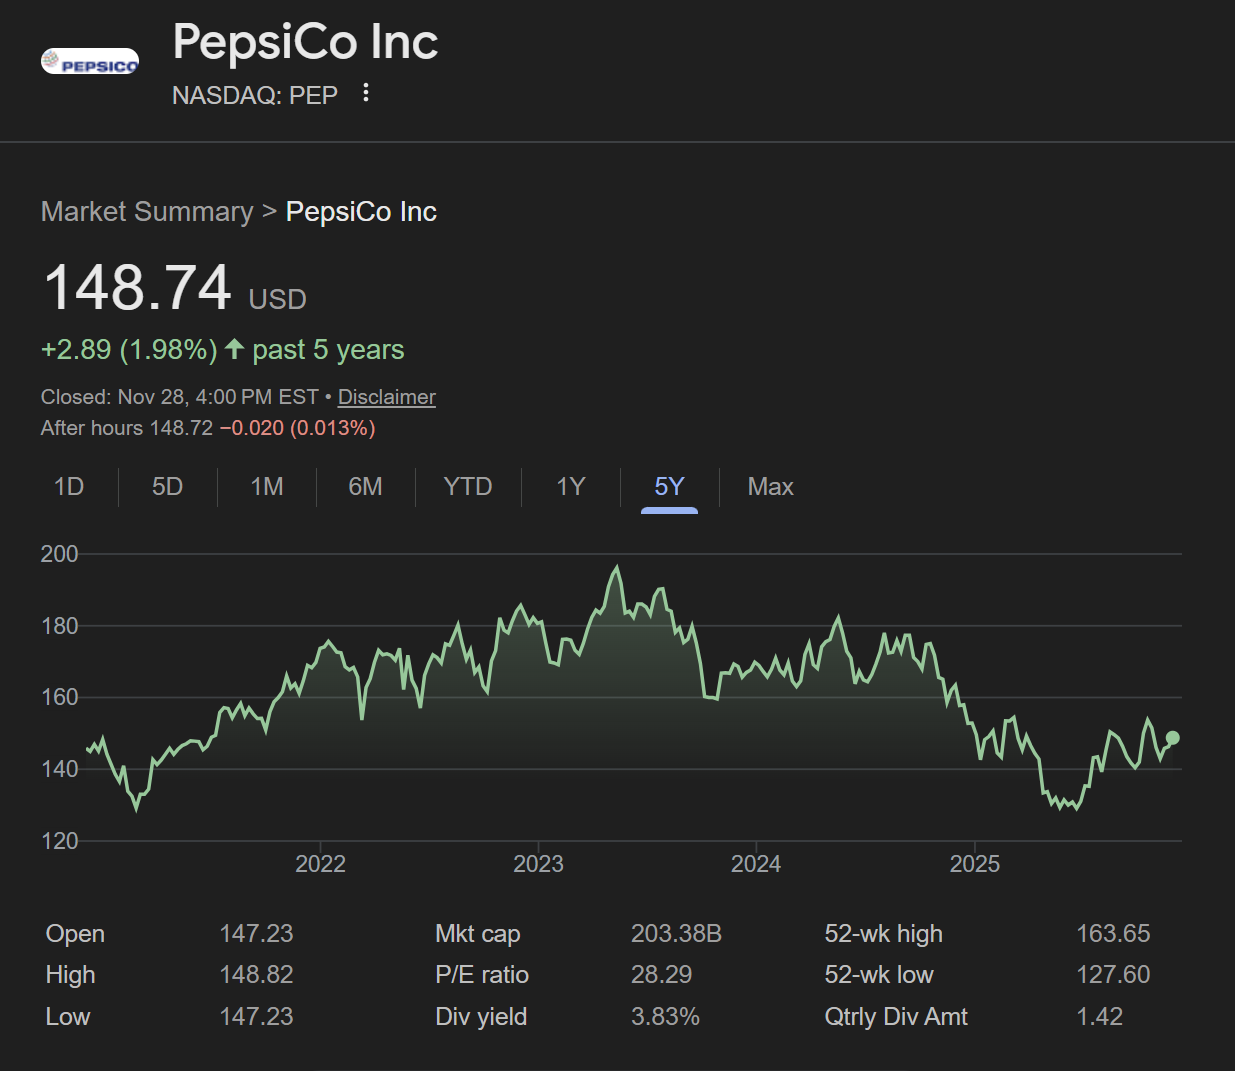Show the Max history range
This screenshot has height=1071, width=1235.
[x=770, y=487]
